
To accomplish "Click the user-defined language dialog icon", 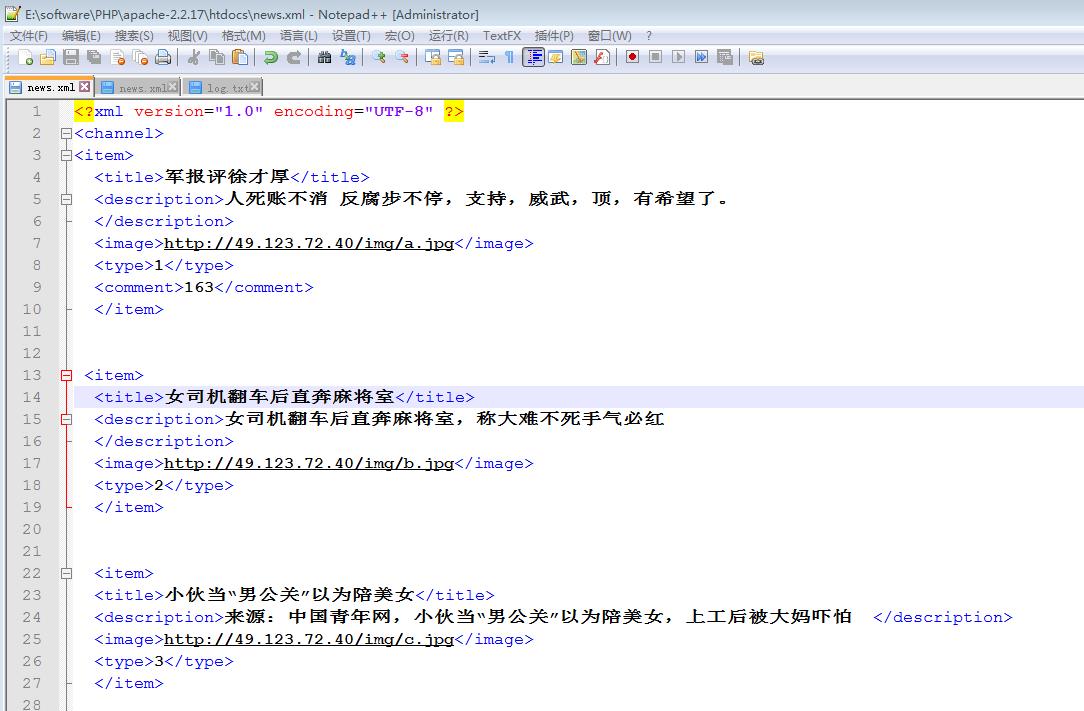I will tap(556, 57).
